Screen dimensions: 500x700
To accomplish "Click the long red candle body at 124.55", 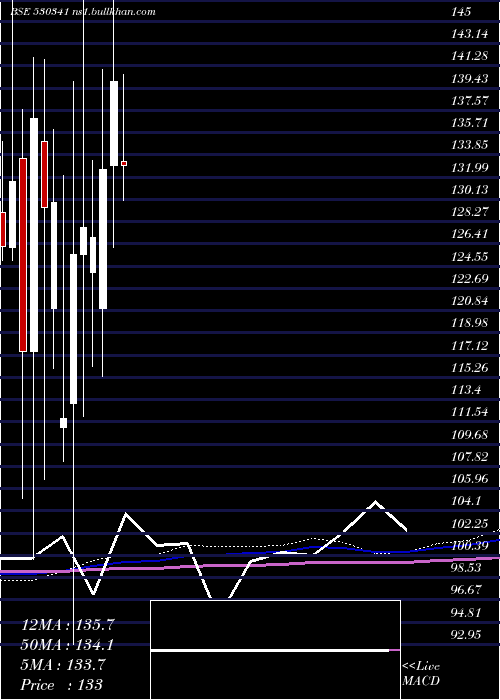I will click(x=23, y=254).
